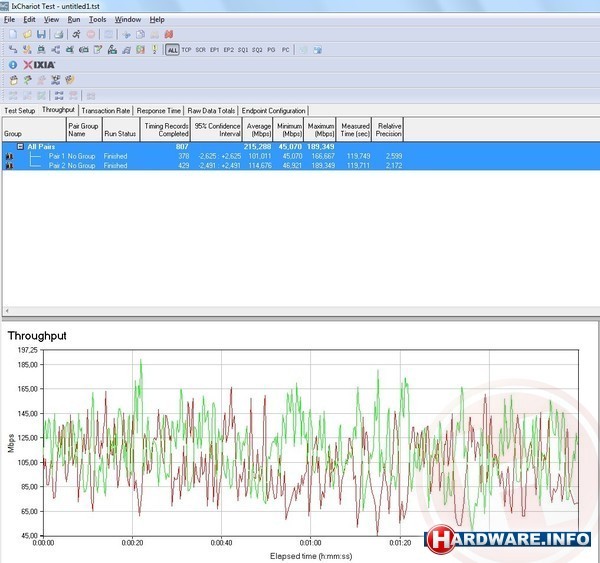Click the last icon in the fourth toolbar row
This screenshot has height=563, width=600.
(70, 80)
